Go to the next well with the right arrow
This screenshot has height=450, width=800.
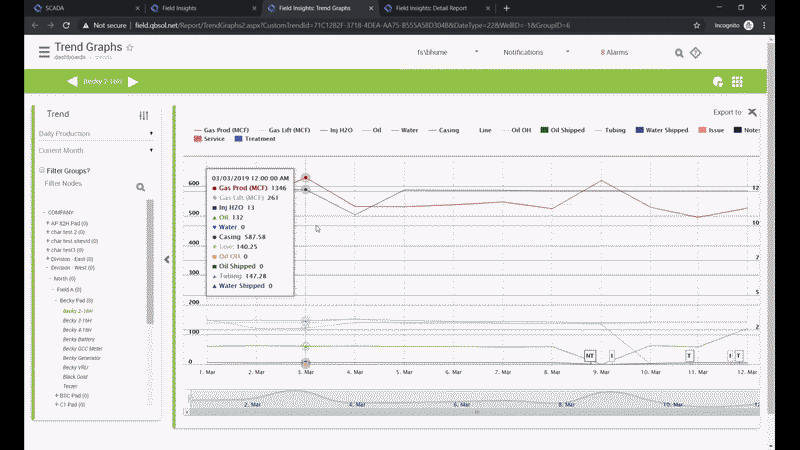pyautogui.click(x=133, y=82)
